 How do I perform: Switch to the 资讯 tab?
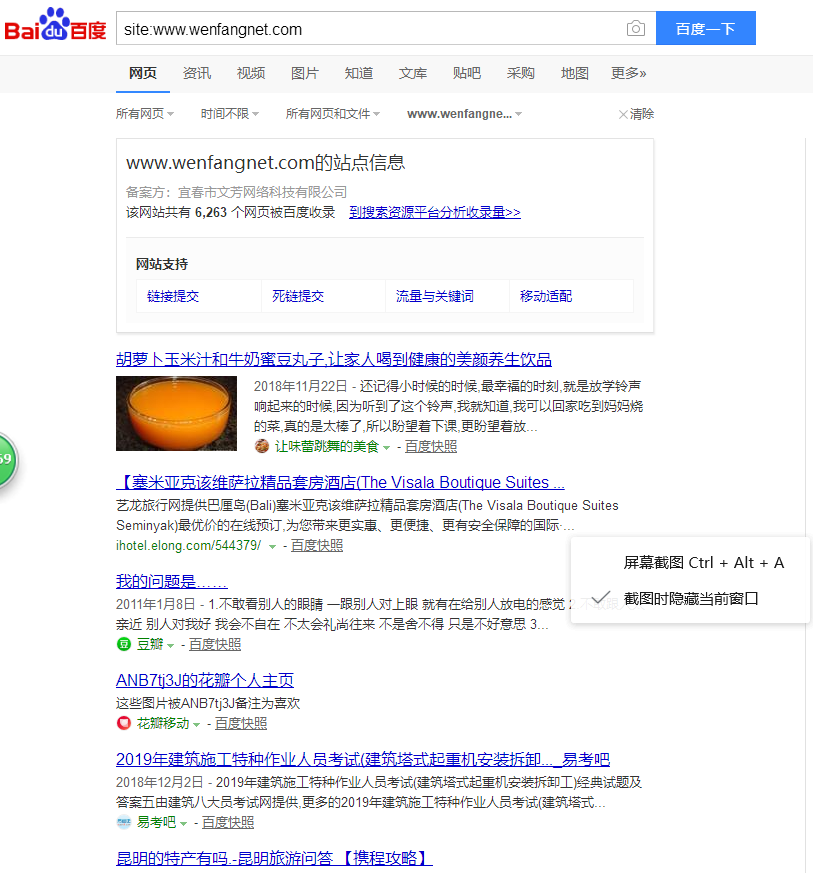(197, 73)
